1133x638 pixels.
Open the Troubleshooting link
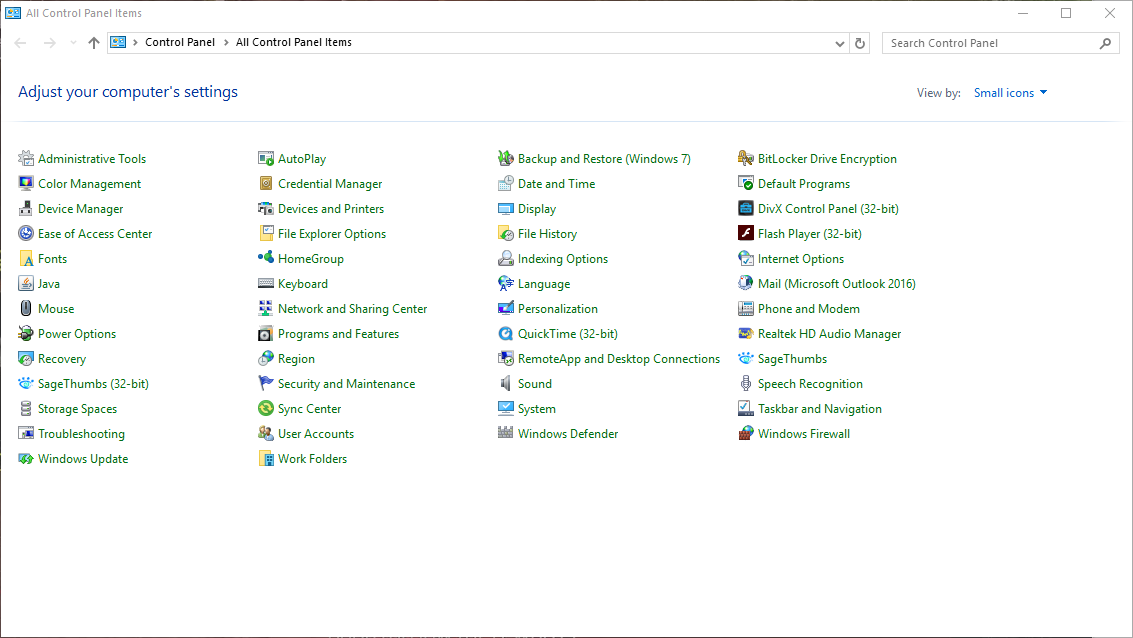tap(81, 434)
